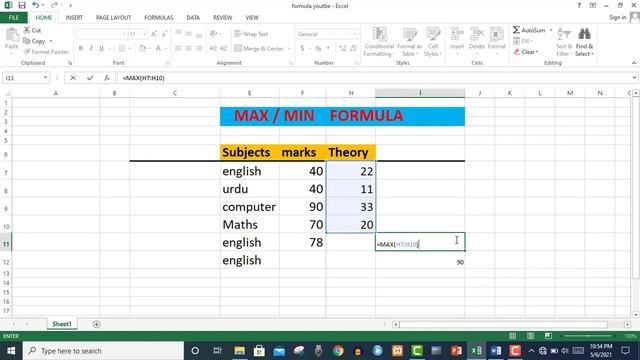Click the Conditional Formatting icon

point(379,34)
